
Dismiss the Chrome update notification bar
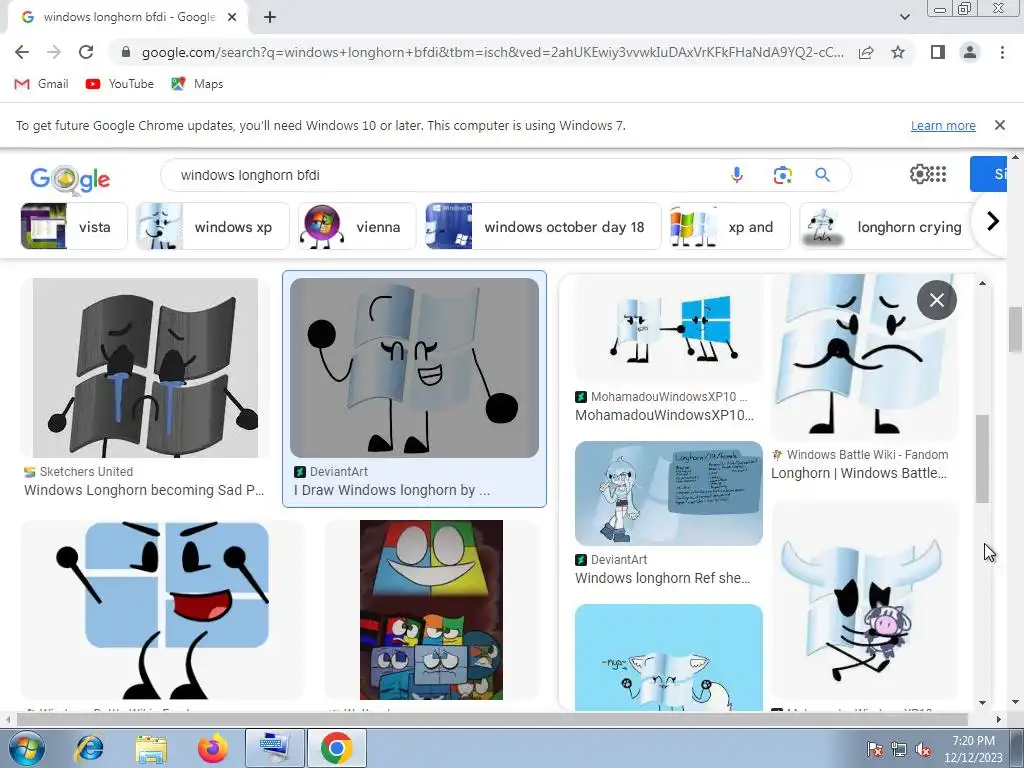999,125
